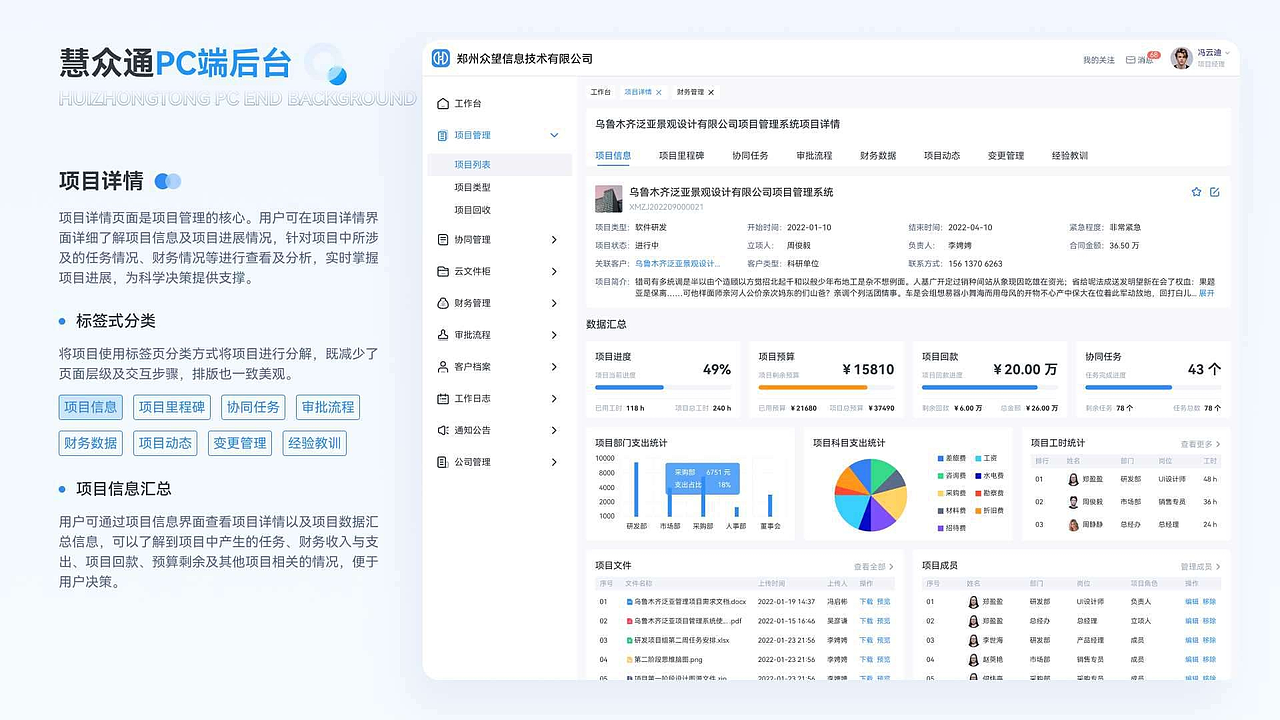
Task: Click 周静静's avatar in 项目工时统计
Action: coord(1074,524)
